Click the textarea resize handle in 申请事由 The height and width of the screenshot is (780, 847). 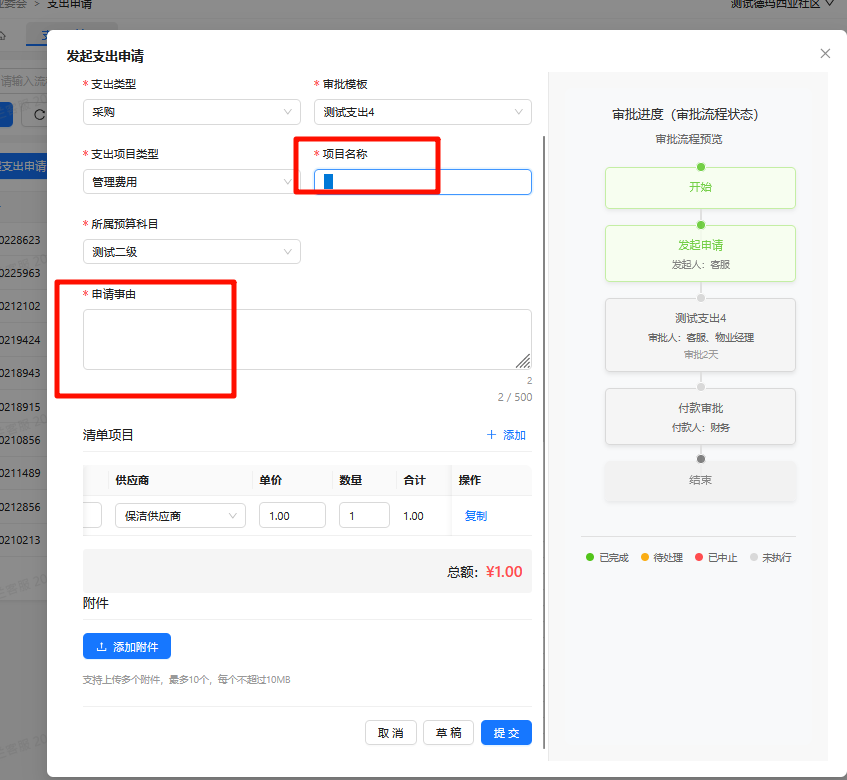click(523, 361)
